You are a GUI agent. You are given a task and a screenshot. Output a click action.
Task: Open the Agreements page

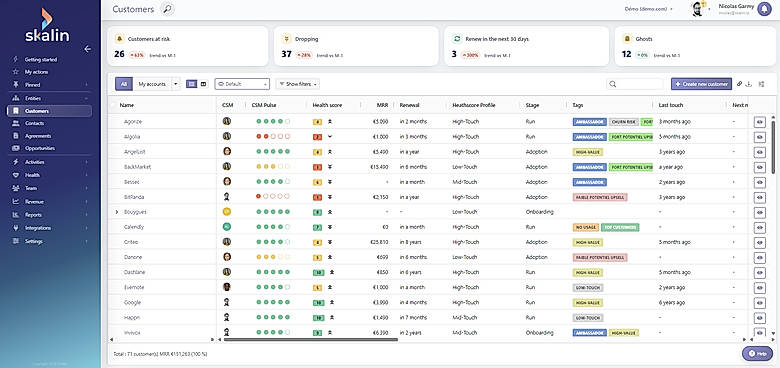point(38,136)
